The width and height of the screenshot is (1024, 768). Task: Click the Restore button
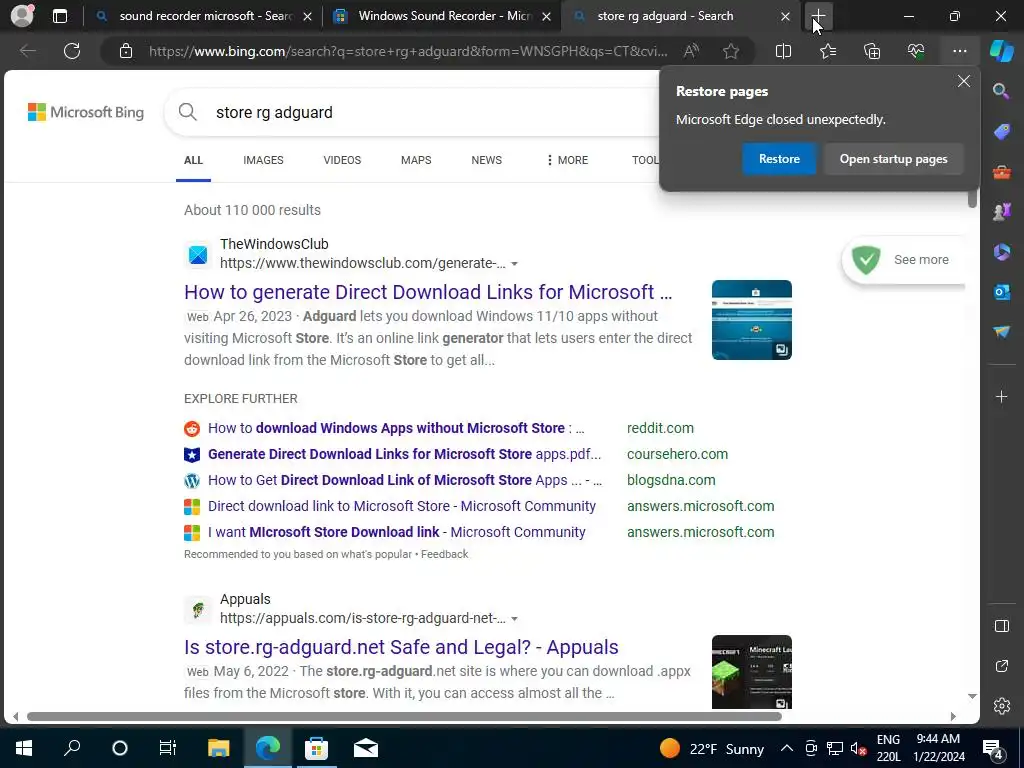coord(779,159)
